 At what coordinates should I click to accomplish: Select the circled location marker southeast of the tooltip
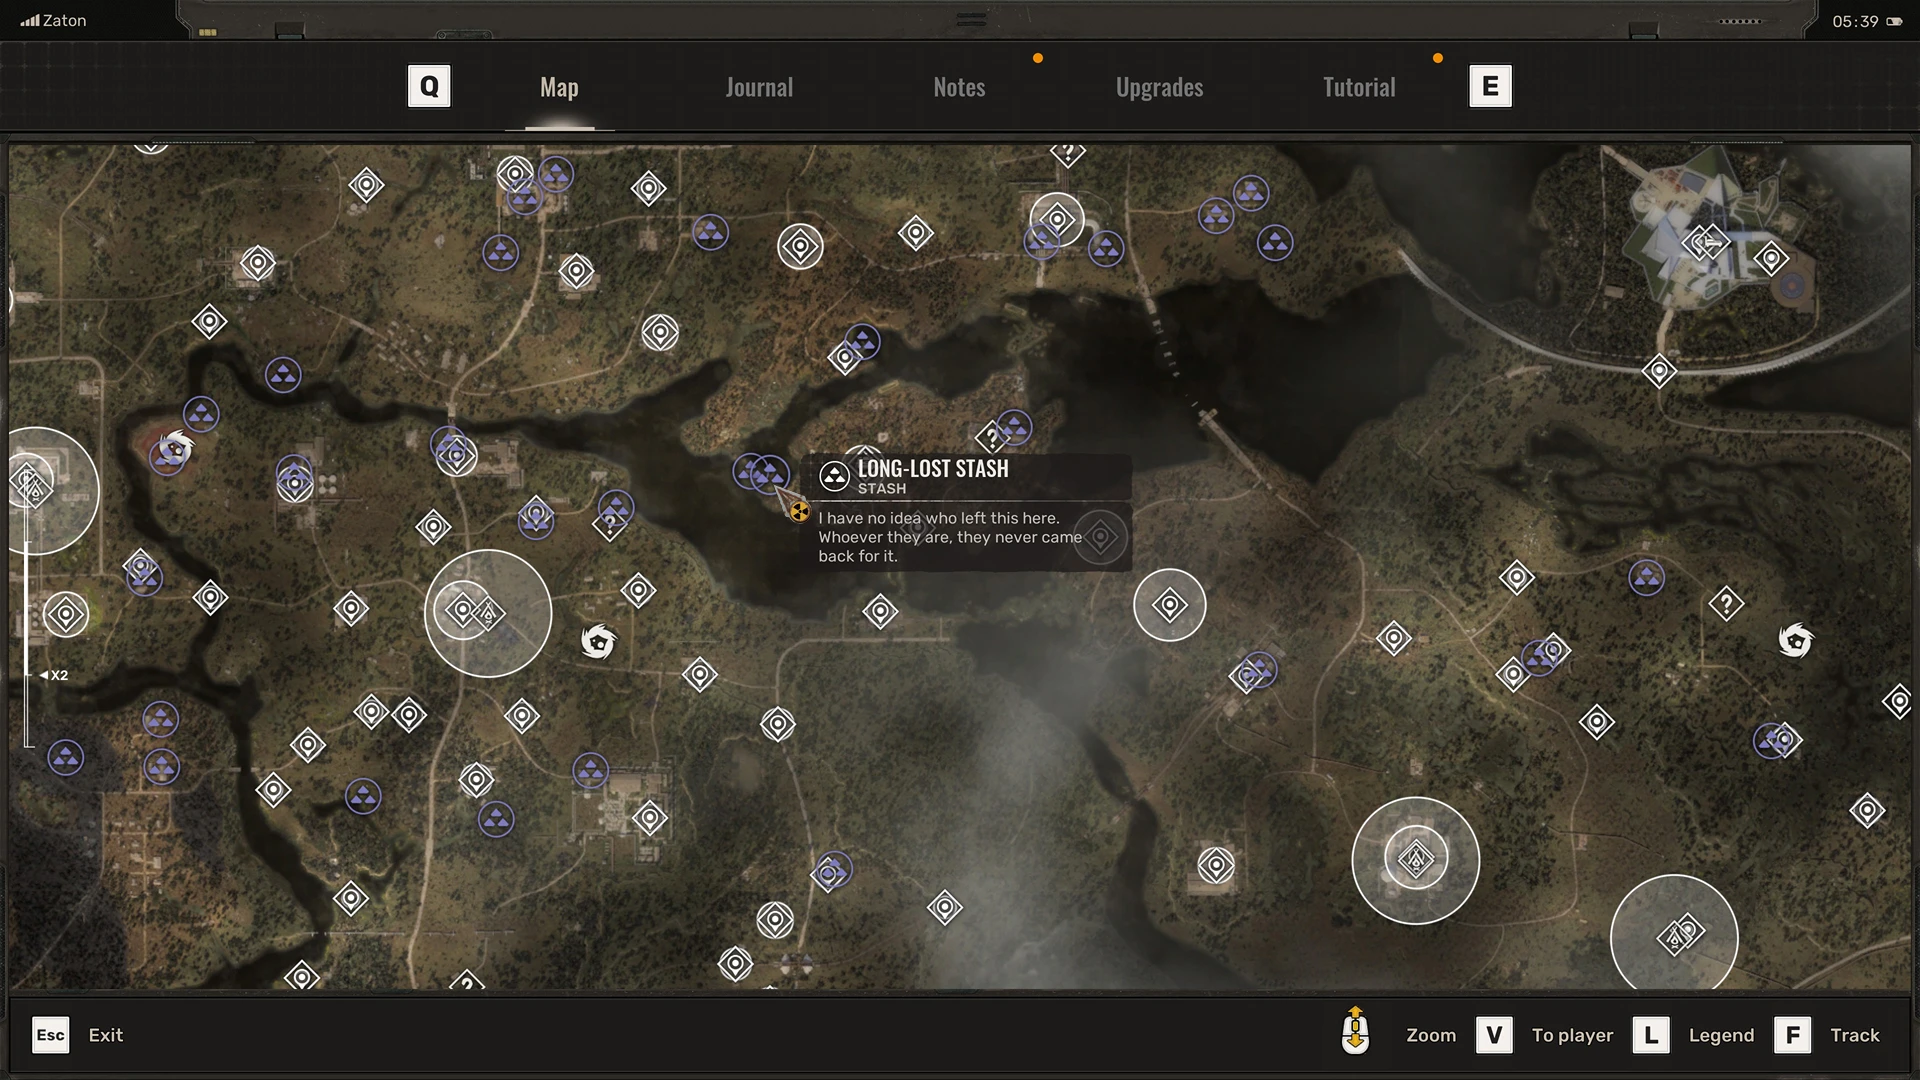[1169, 605]
